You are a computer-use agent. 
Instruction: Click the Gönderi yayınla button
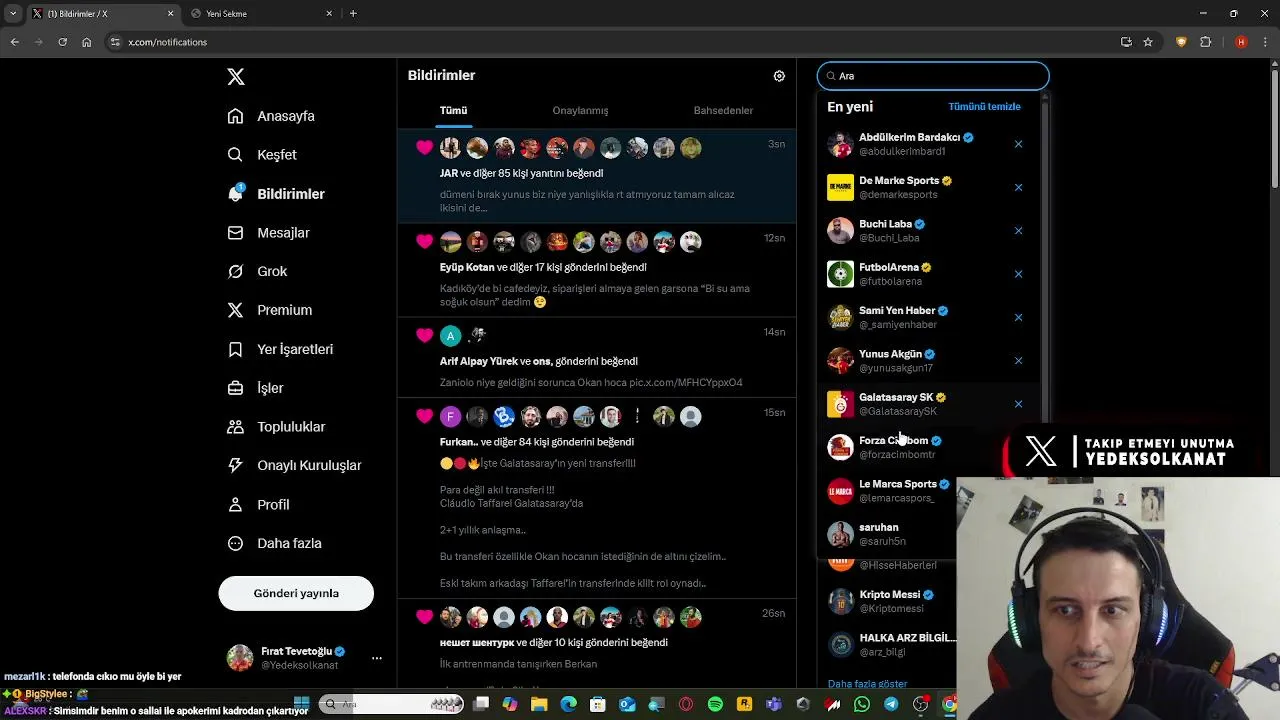[296, 593]
